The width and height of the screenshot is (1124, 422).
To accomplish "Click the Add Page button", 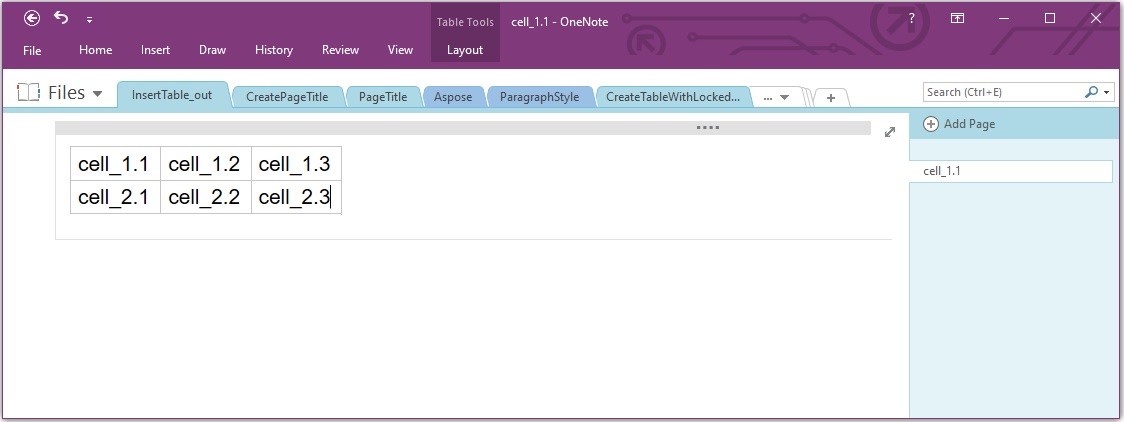I will click(959, 124).
